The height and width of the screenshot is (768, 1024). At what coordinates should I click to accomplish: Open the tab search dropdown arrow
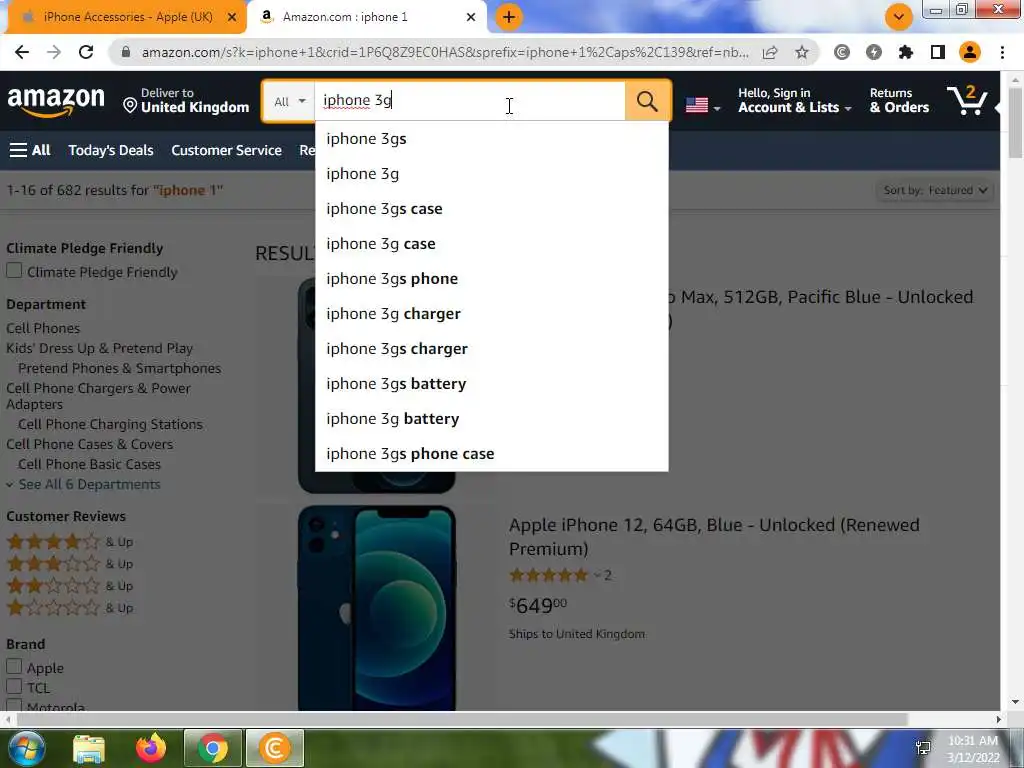coord(899,17)
